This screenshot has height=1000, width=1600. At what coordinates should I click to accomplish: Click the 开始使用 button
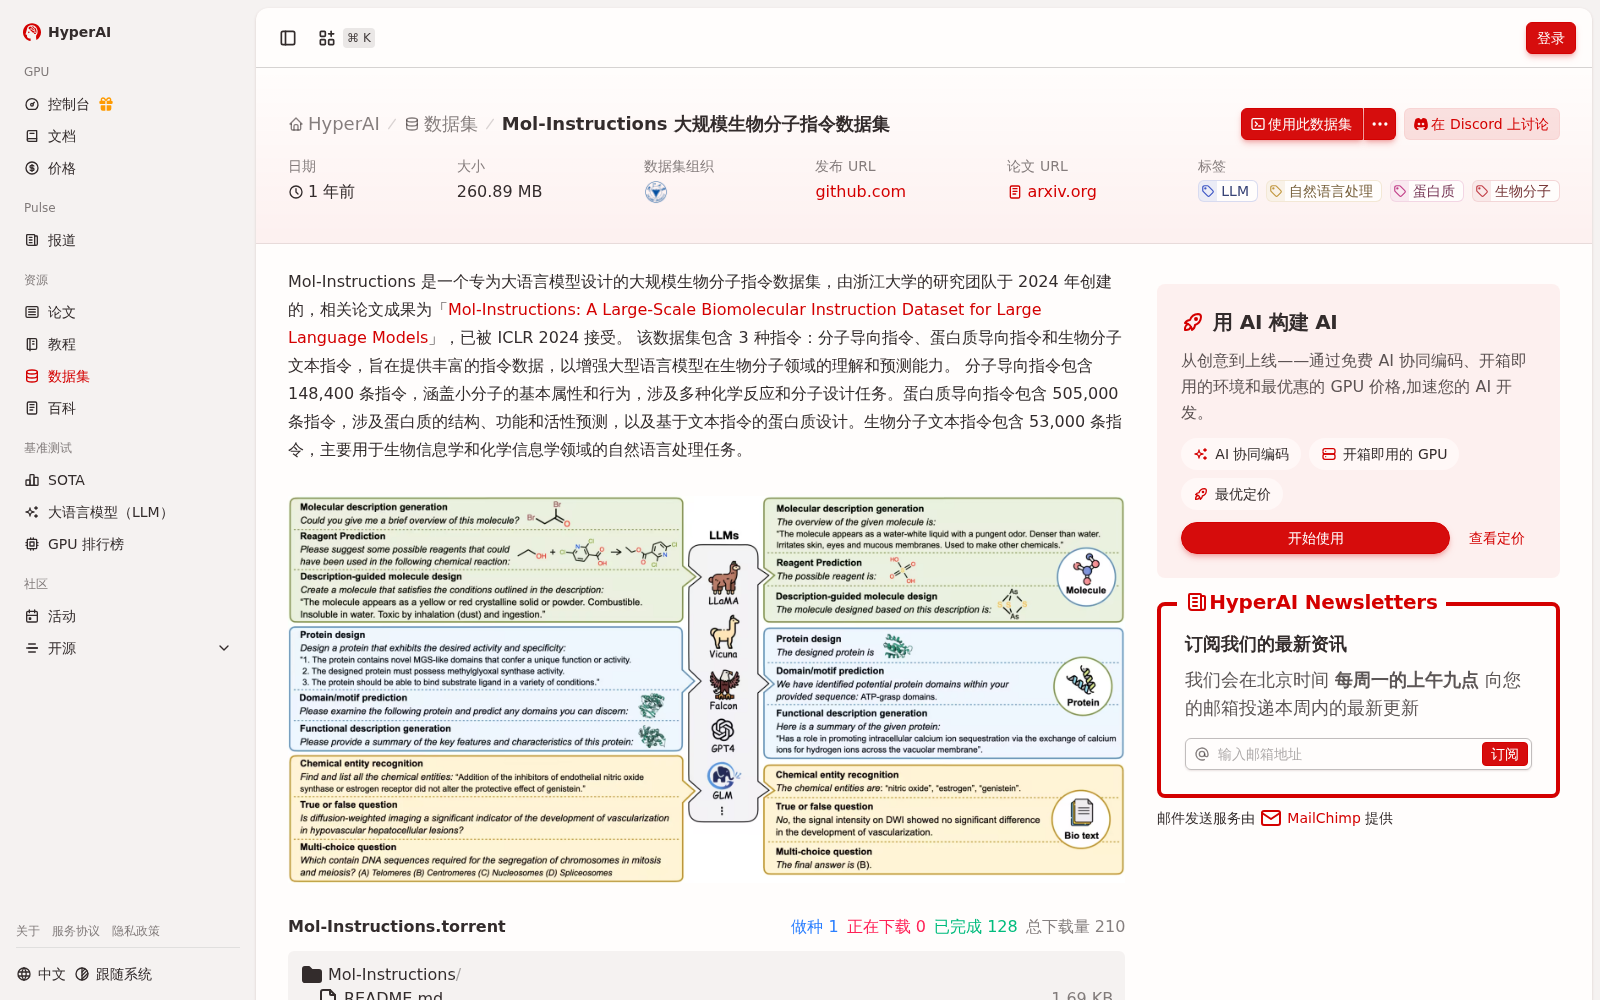1315,538
